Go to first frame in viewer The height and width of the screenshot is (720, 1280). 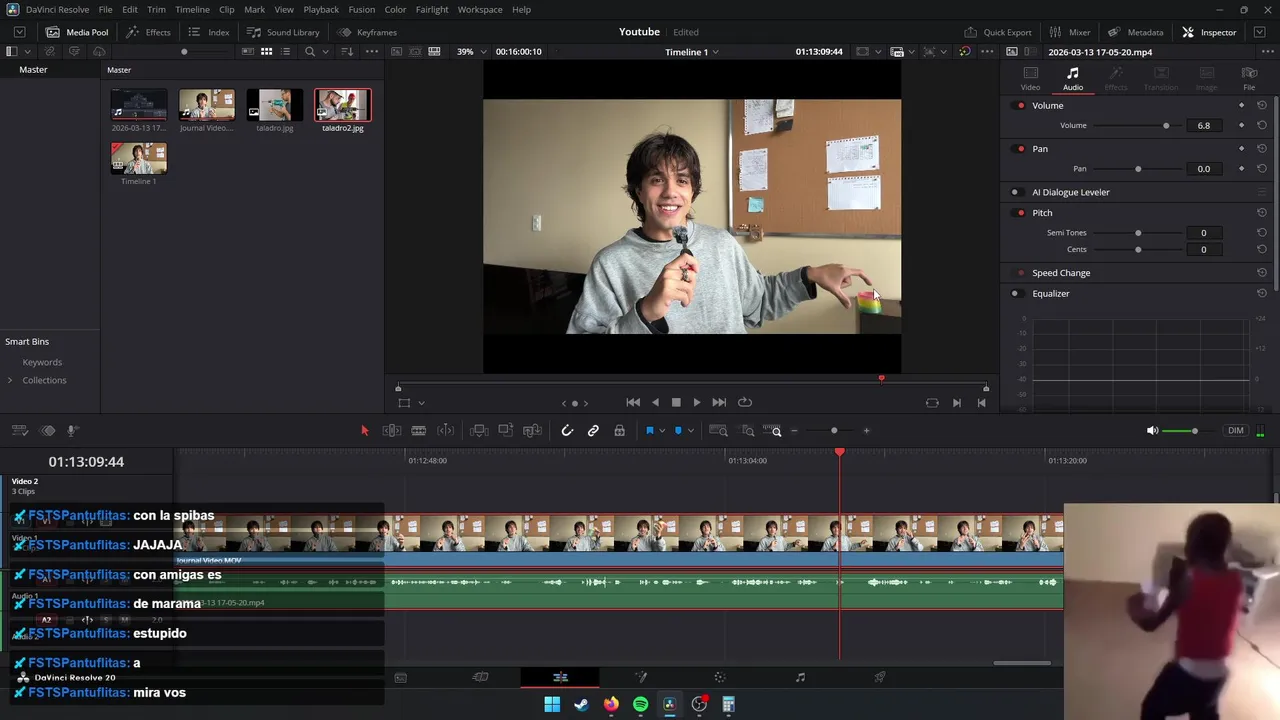click(x=633, y=402)
